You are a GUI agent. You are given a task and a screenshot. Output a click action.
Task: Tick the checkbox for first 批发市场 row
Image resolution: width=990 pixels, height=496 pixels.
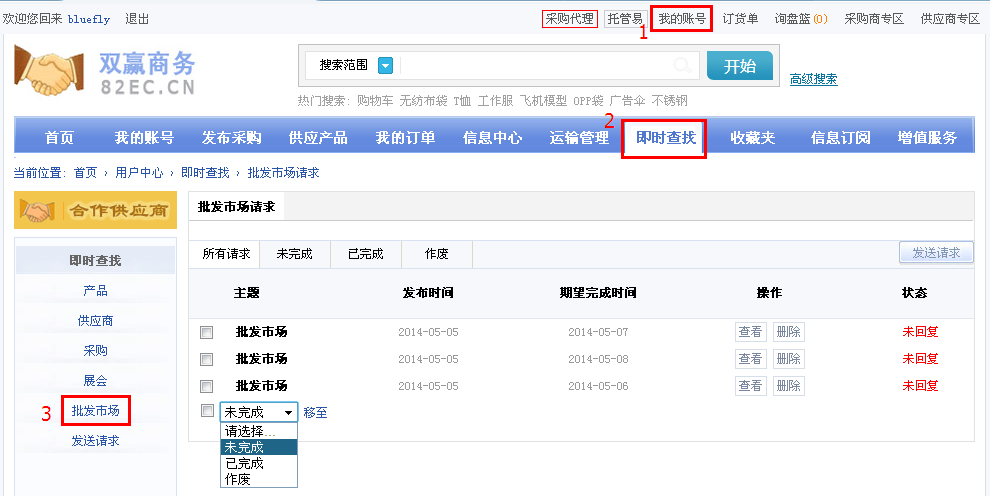[206, 332]
